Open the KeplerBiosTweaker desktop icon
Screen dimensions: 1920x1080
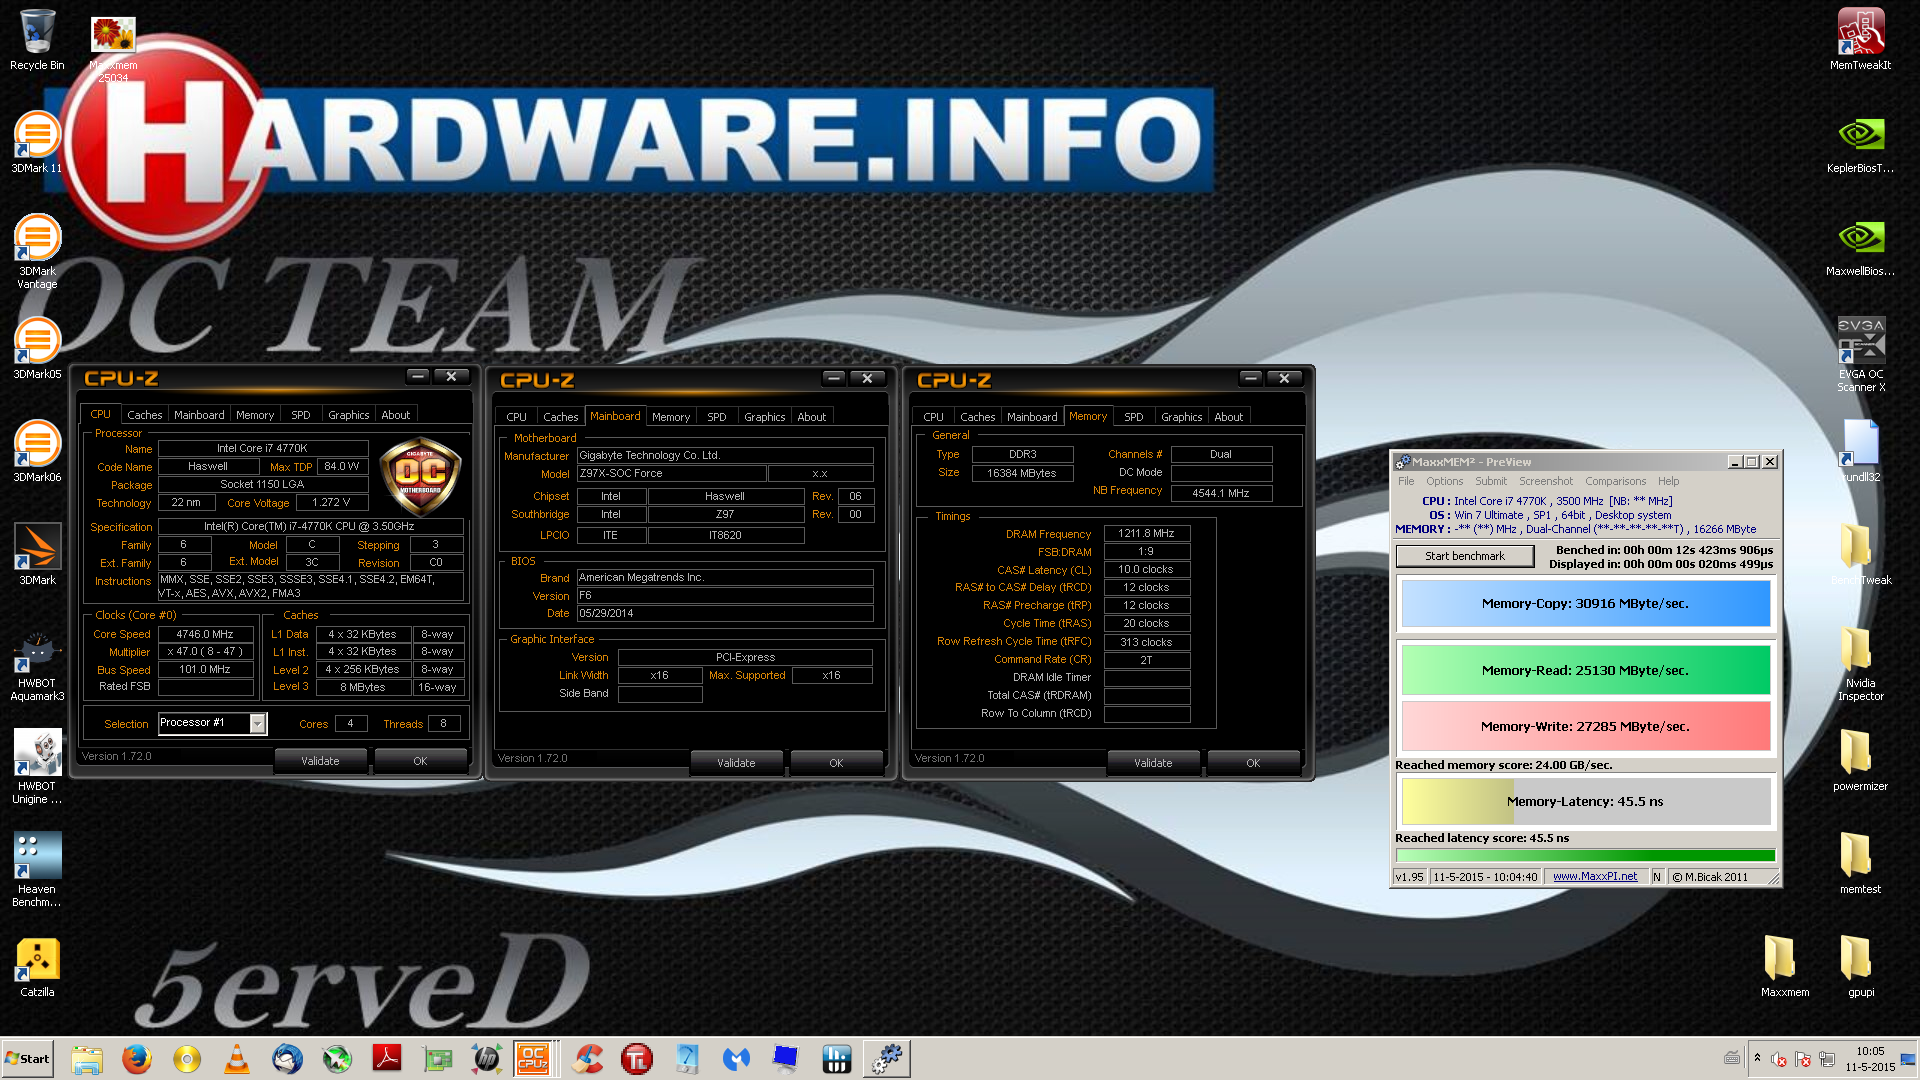[x=1860, y=142]
